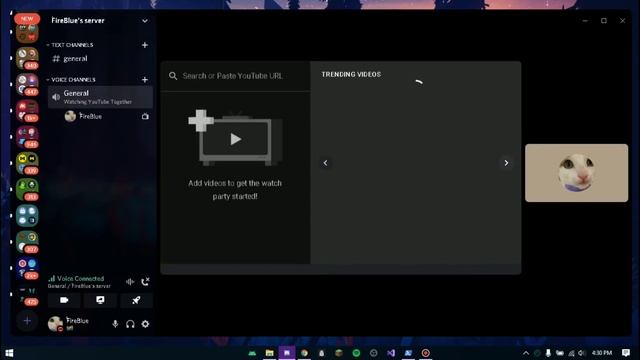Show previous trending videos

pyautogui.click(x=325, y=163)
